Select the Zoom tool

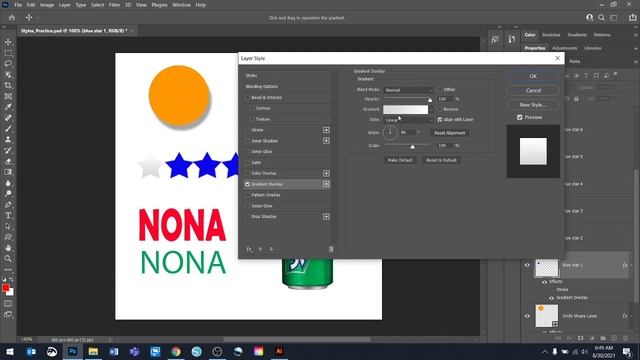click(x=8, y=259)
